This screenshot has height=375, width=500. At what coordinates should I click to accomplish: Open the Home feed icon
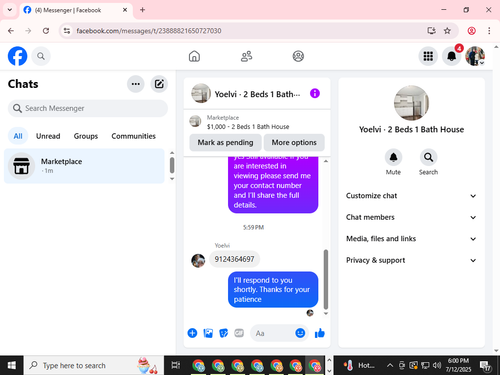click(x=194, y=56)
